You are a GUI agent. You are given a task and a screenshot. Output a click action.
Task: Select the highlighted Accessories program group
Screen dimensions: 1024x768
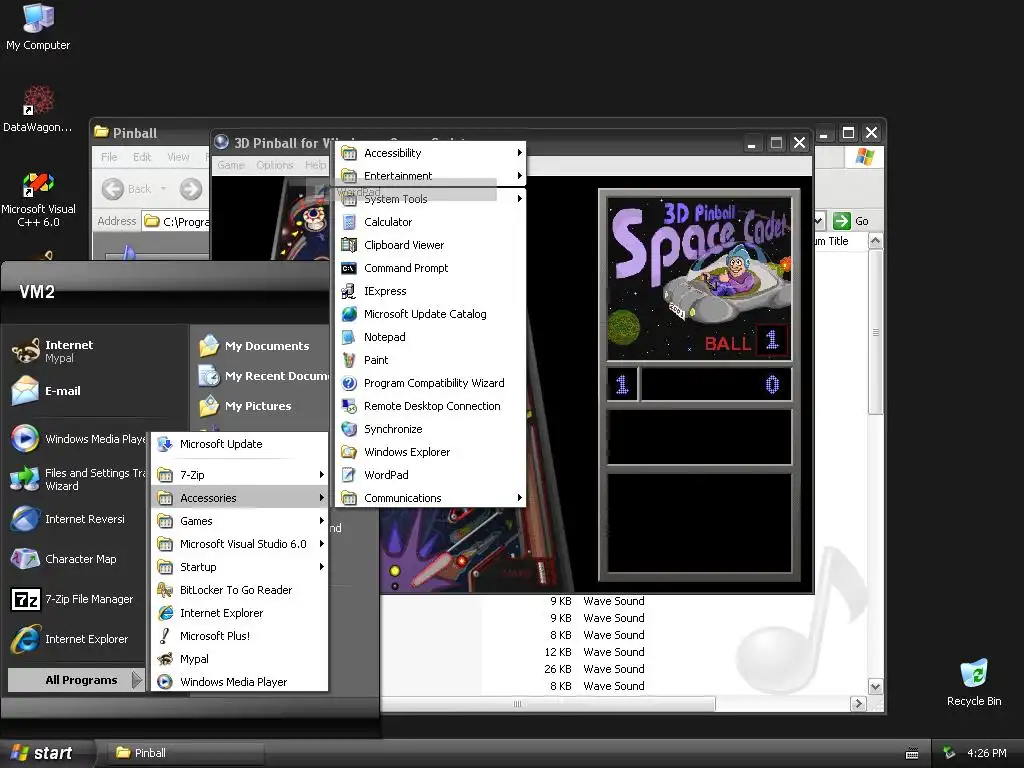tap(240, 498)
